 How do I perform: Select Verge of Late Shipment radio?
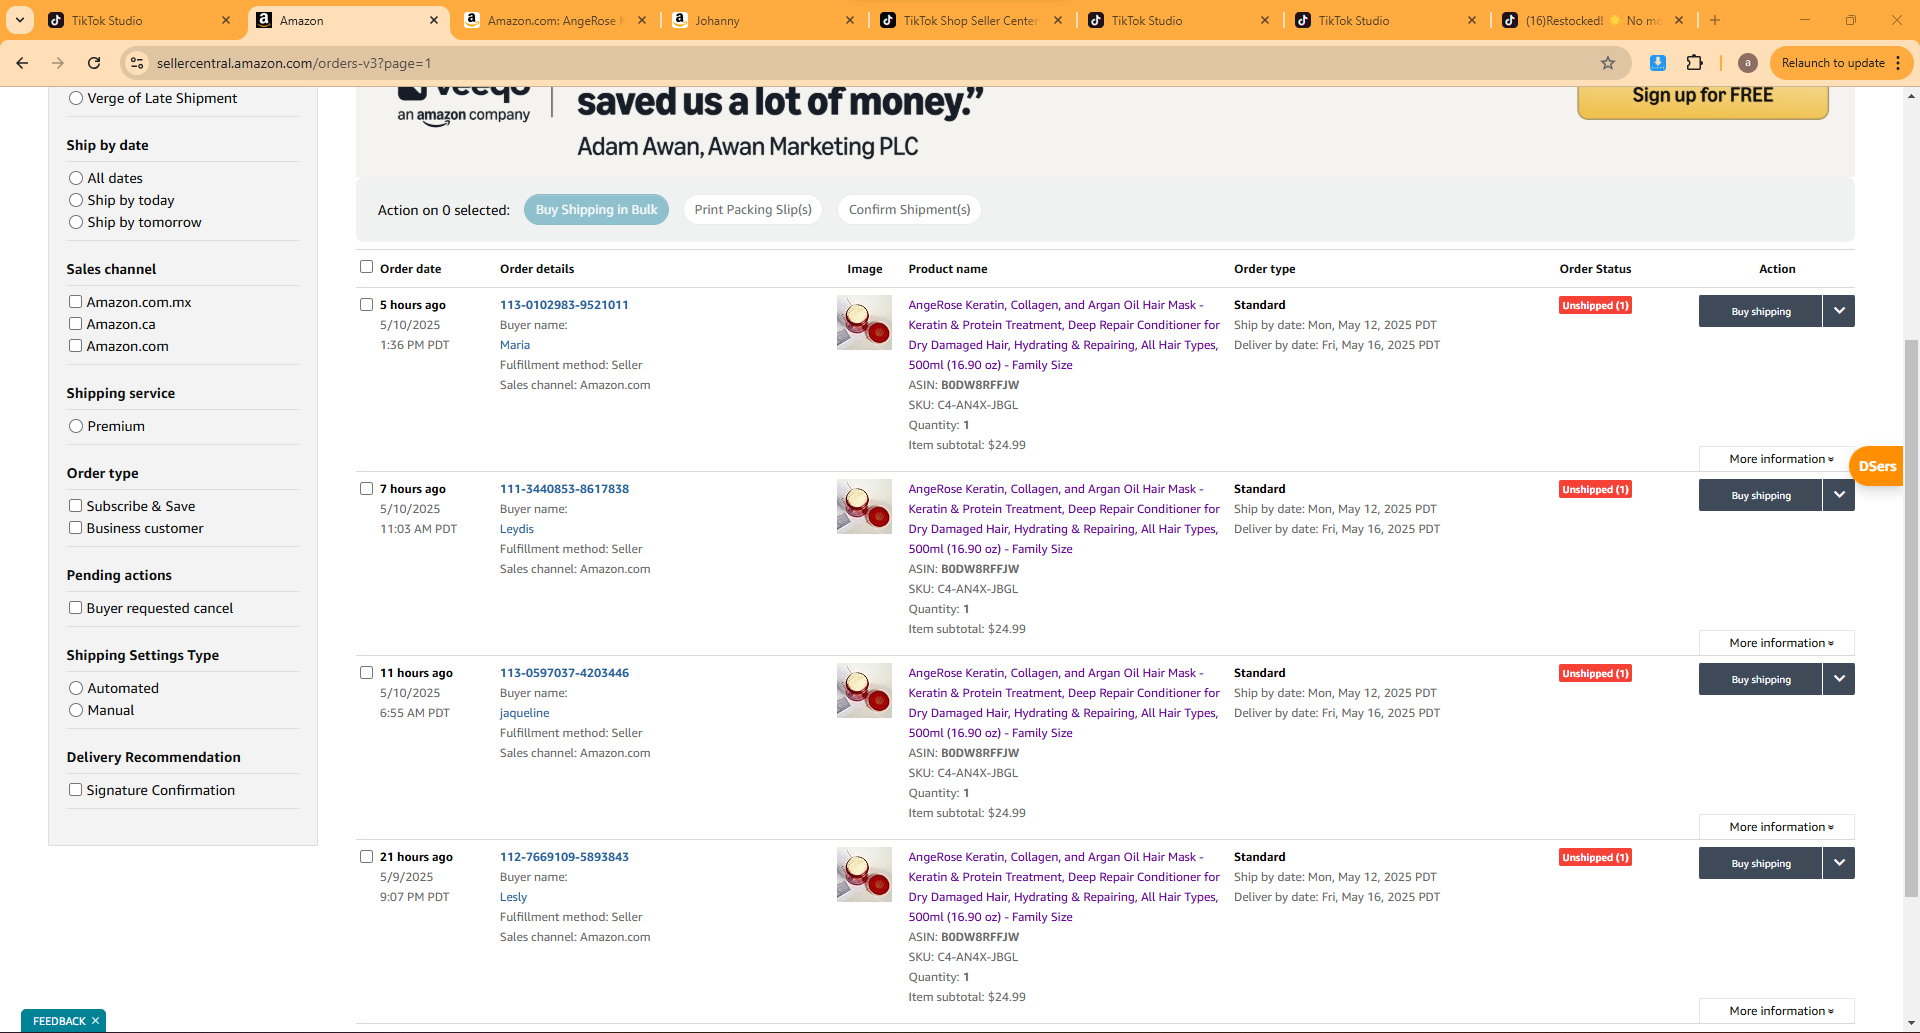coord(76,98)
